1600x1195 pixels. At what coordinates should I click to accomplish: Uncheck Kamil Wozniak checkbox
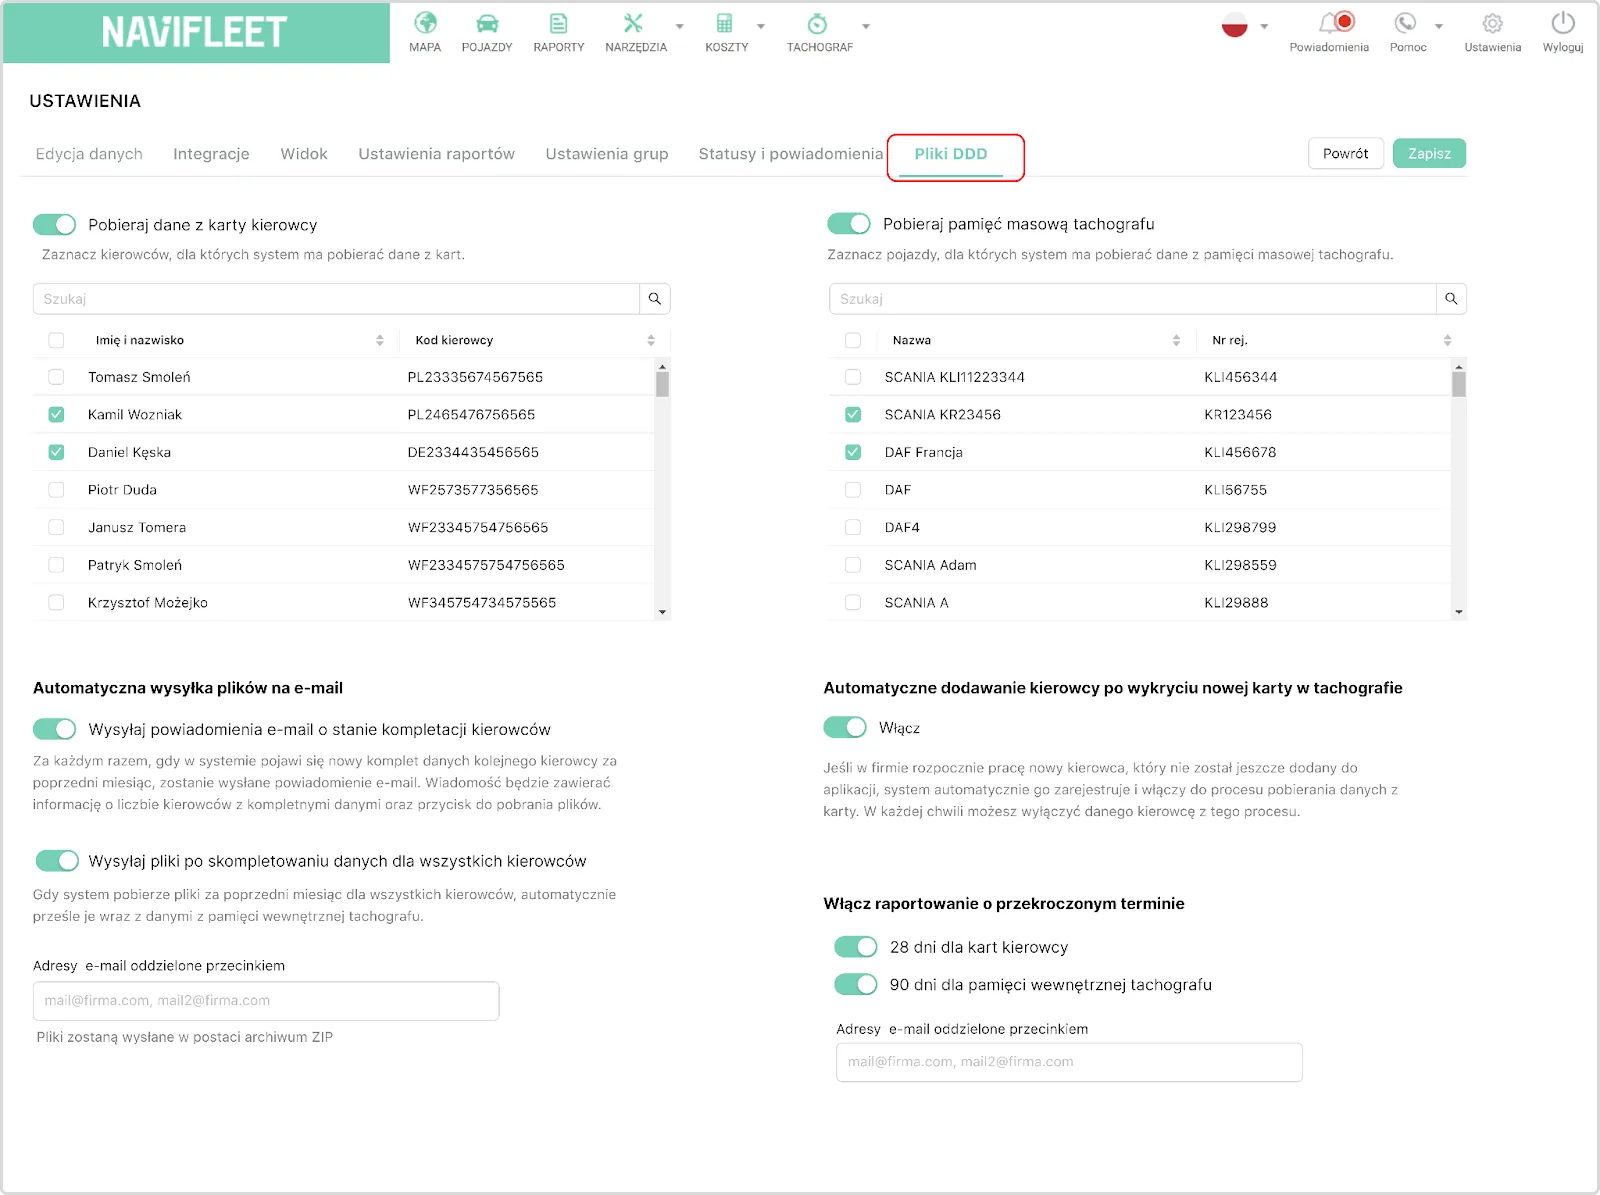click(x=56, y=414)
